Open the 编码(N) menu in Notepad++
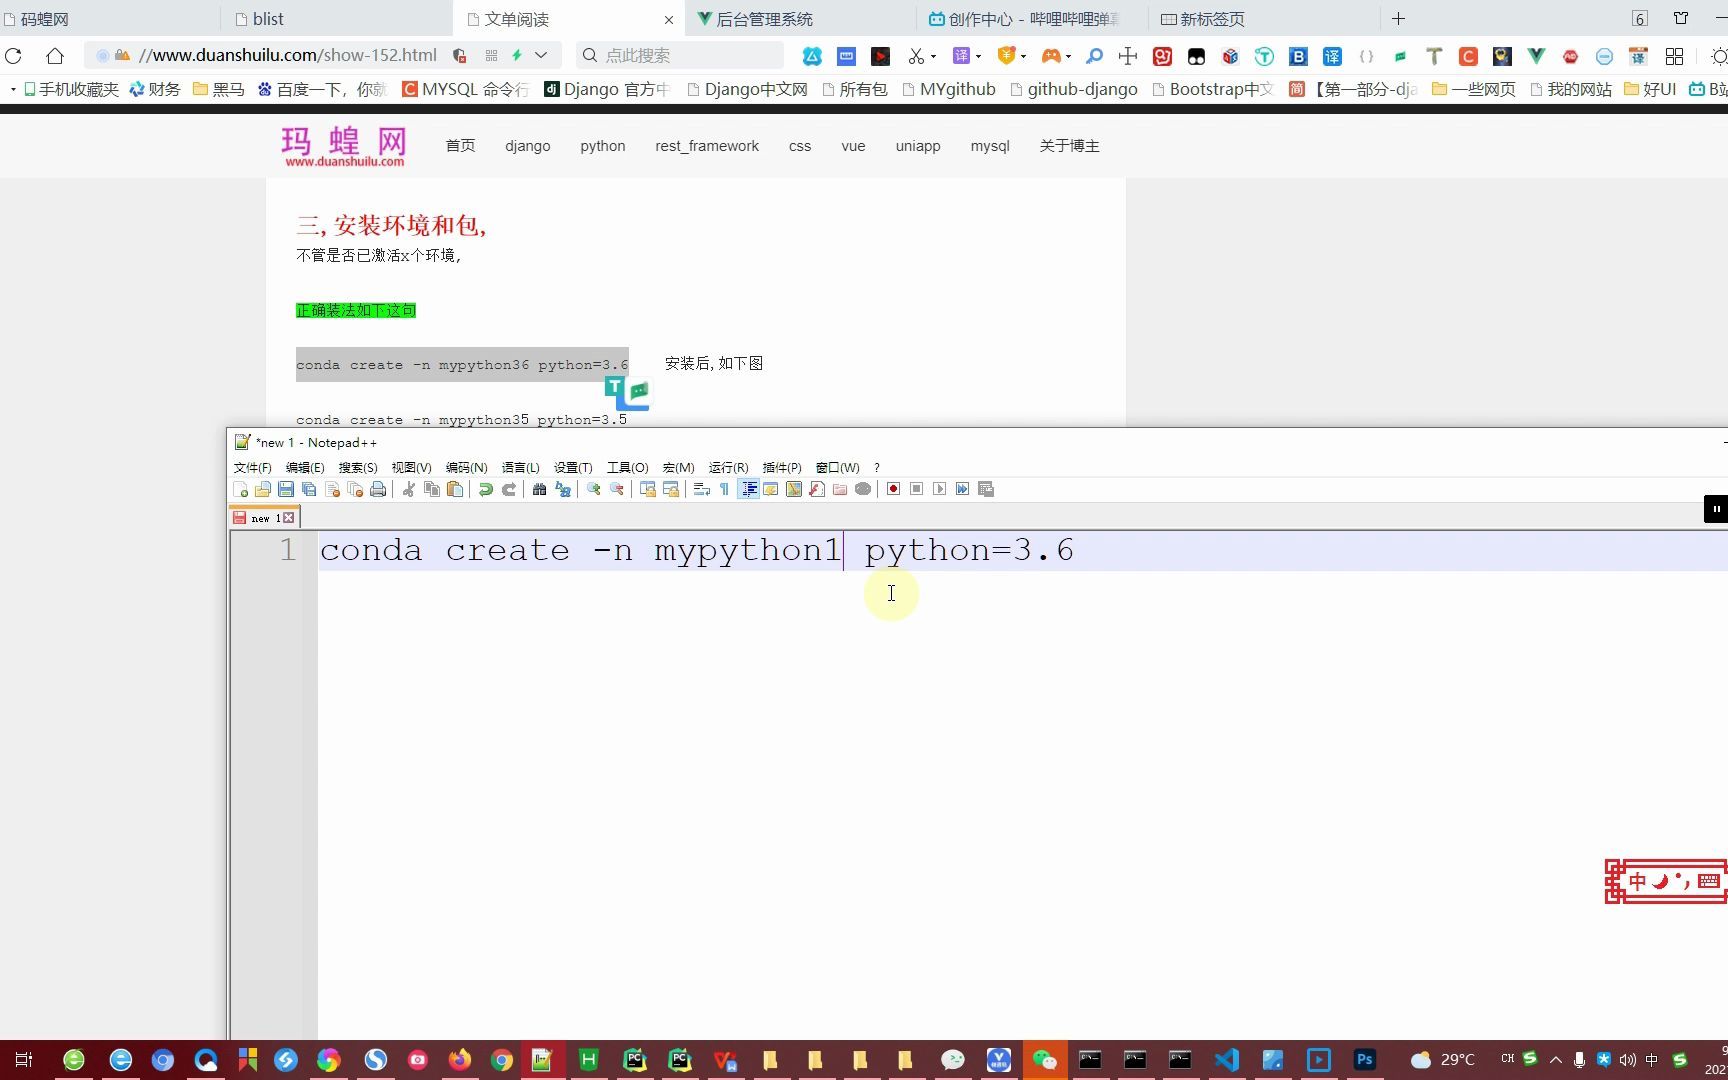Screen dimensions: 1728x1080 click(x=466, y=468)
